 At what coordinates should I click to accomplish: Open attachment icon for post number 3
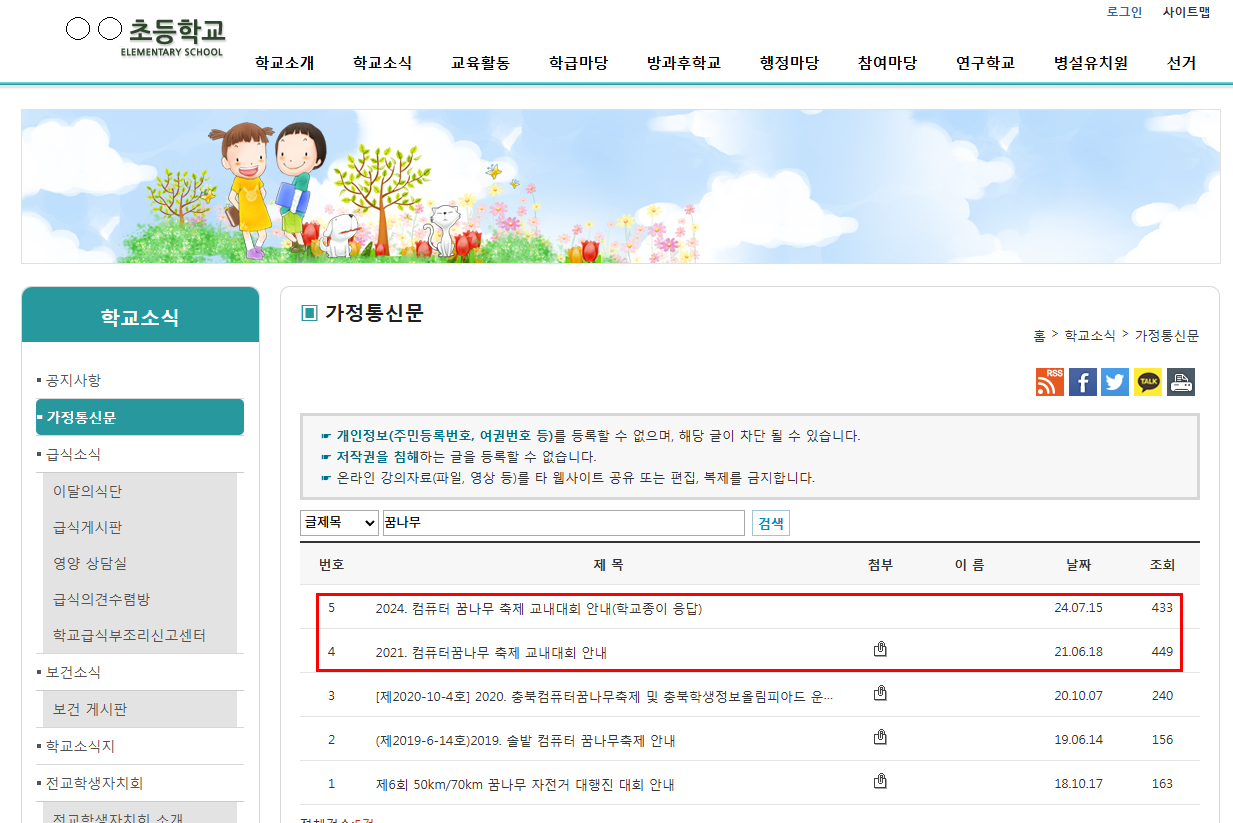click(x=880, y=693)
